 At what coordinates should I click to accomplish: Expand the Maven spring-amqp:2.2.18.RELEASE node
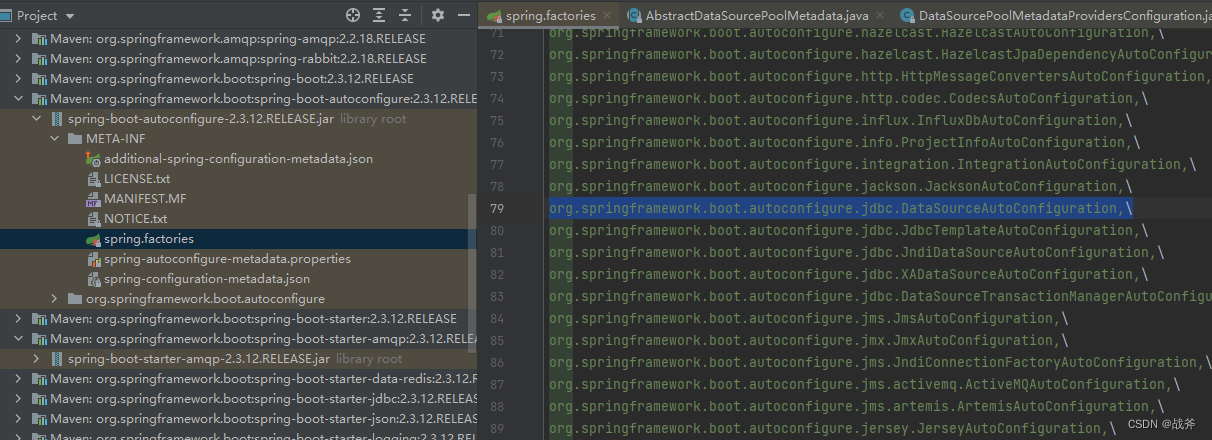point(20,38)
